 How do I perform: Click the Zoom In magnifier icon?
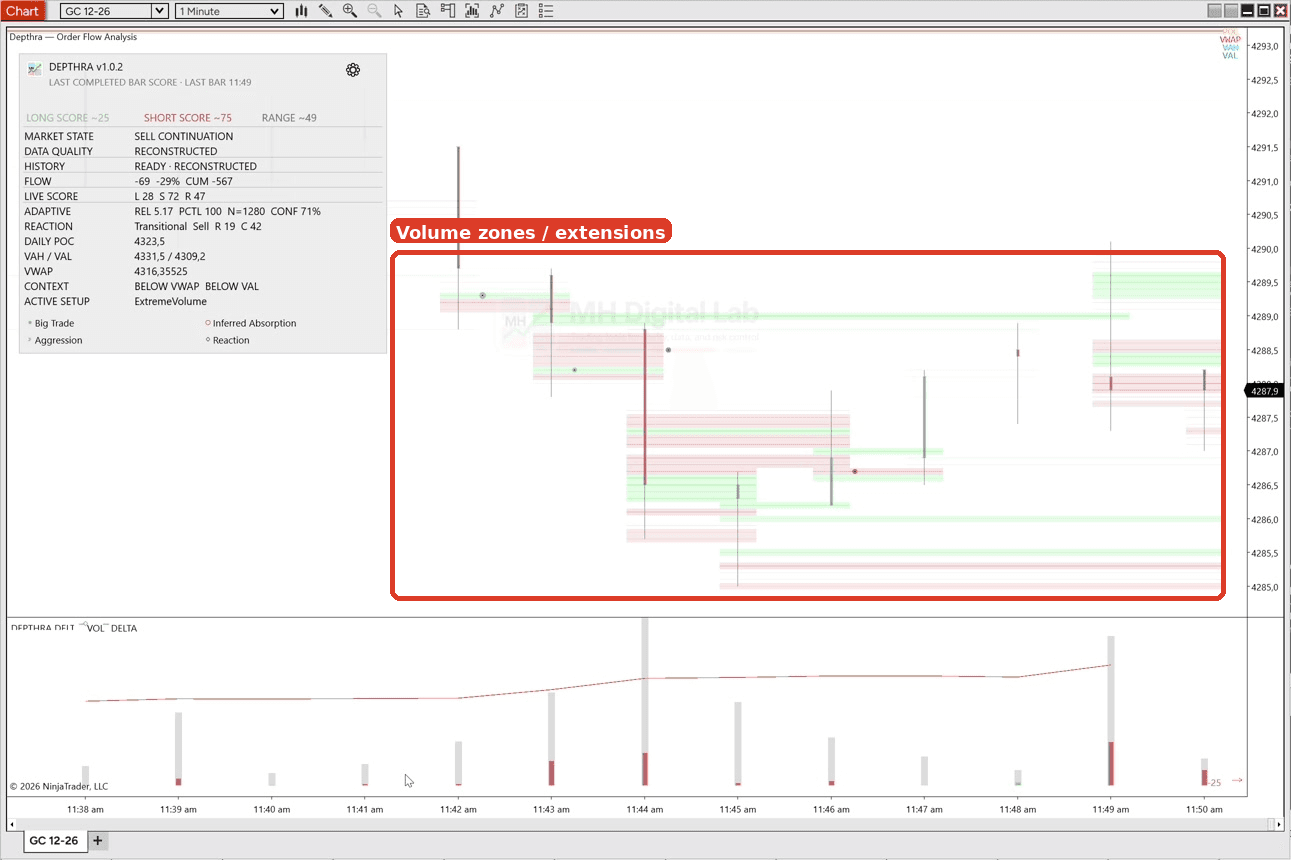click(x=350, y=11)
